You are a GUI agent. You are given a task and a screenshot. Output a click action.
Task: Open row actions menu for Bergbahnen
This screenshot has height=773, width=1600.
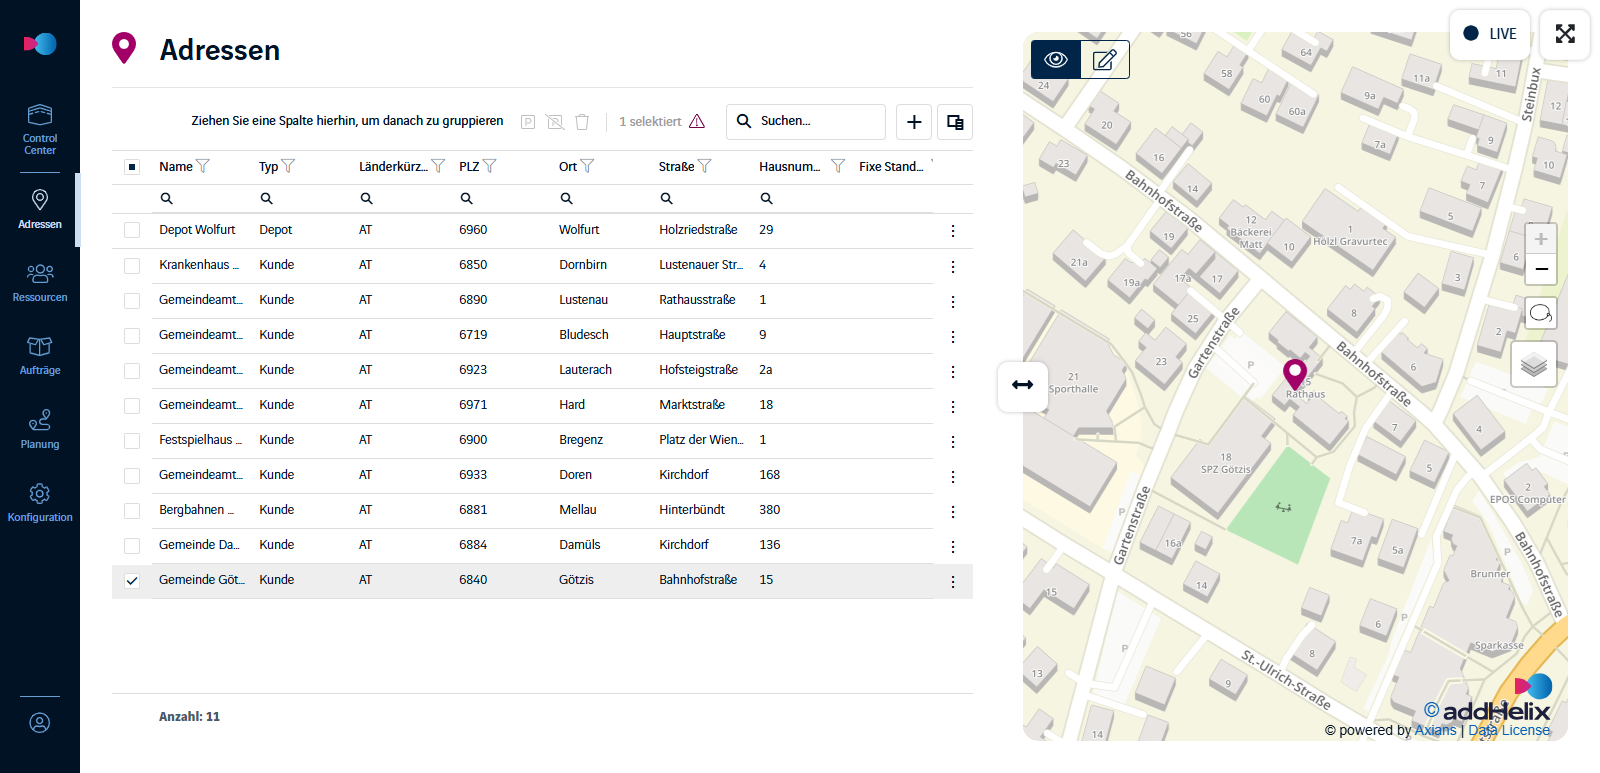953,511
